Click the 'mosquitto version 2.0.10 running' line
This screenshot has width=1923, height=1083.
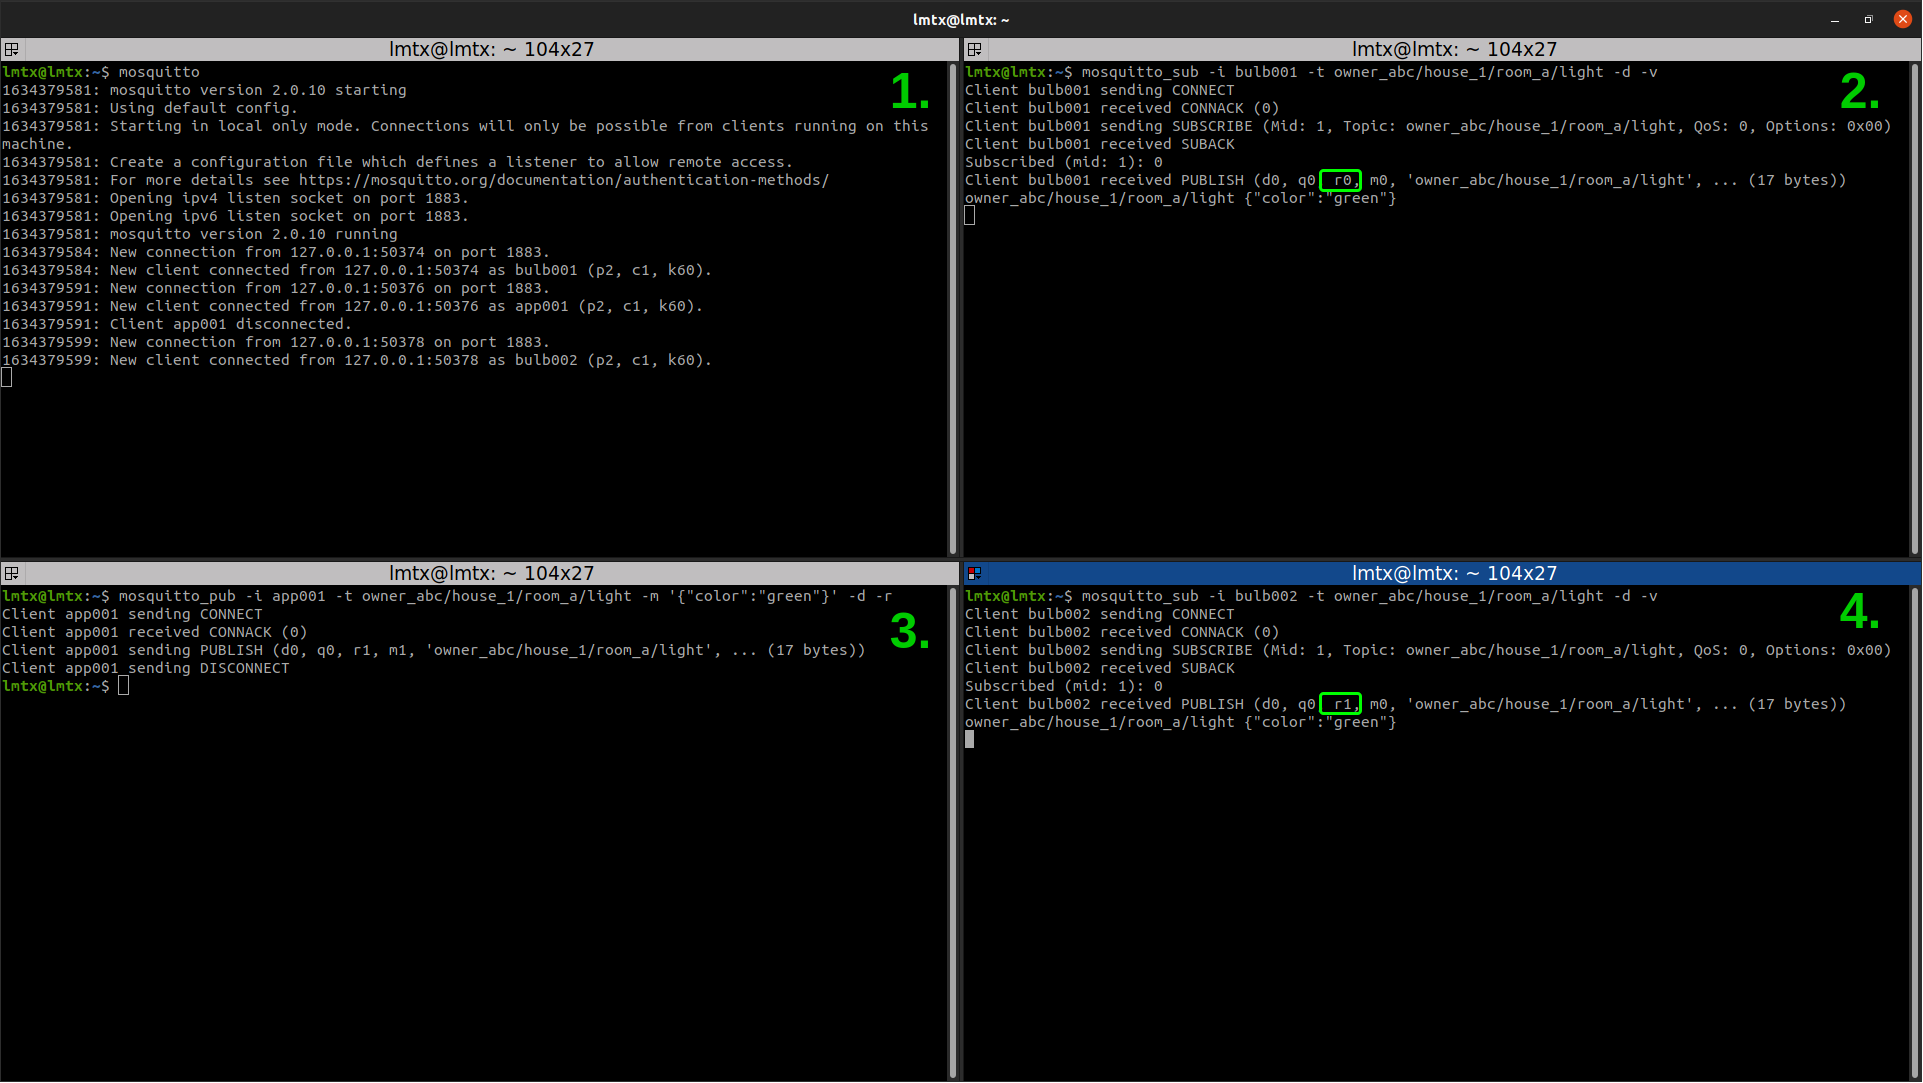(x=200, y=234)
